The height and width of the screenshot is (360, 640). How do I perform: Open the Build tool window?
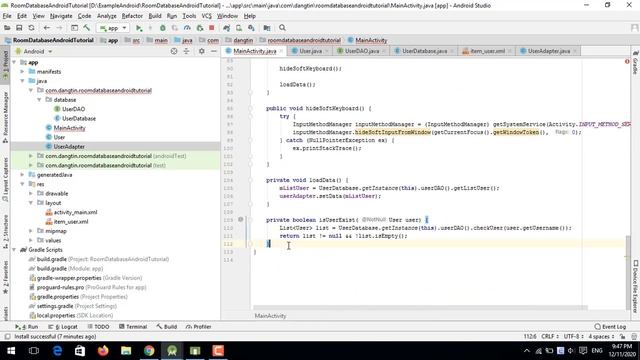[x=167, y=327]
